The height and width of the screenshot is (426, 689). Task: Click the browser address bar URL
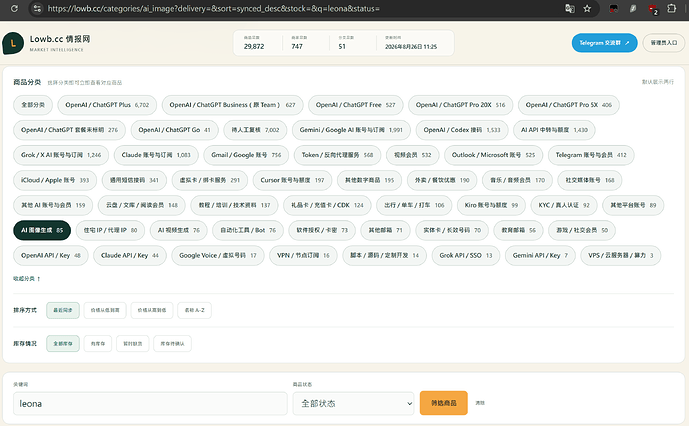tap(214, 8)
